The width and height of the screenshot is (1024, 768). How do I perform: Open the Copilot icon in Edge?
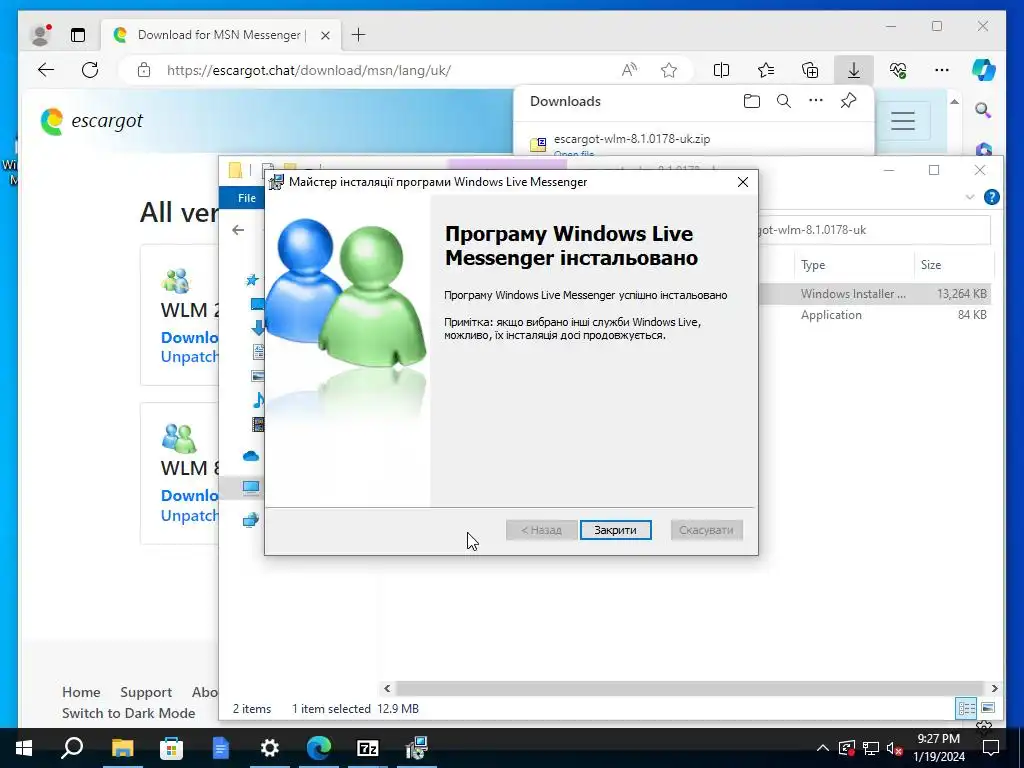click(984, 70)
